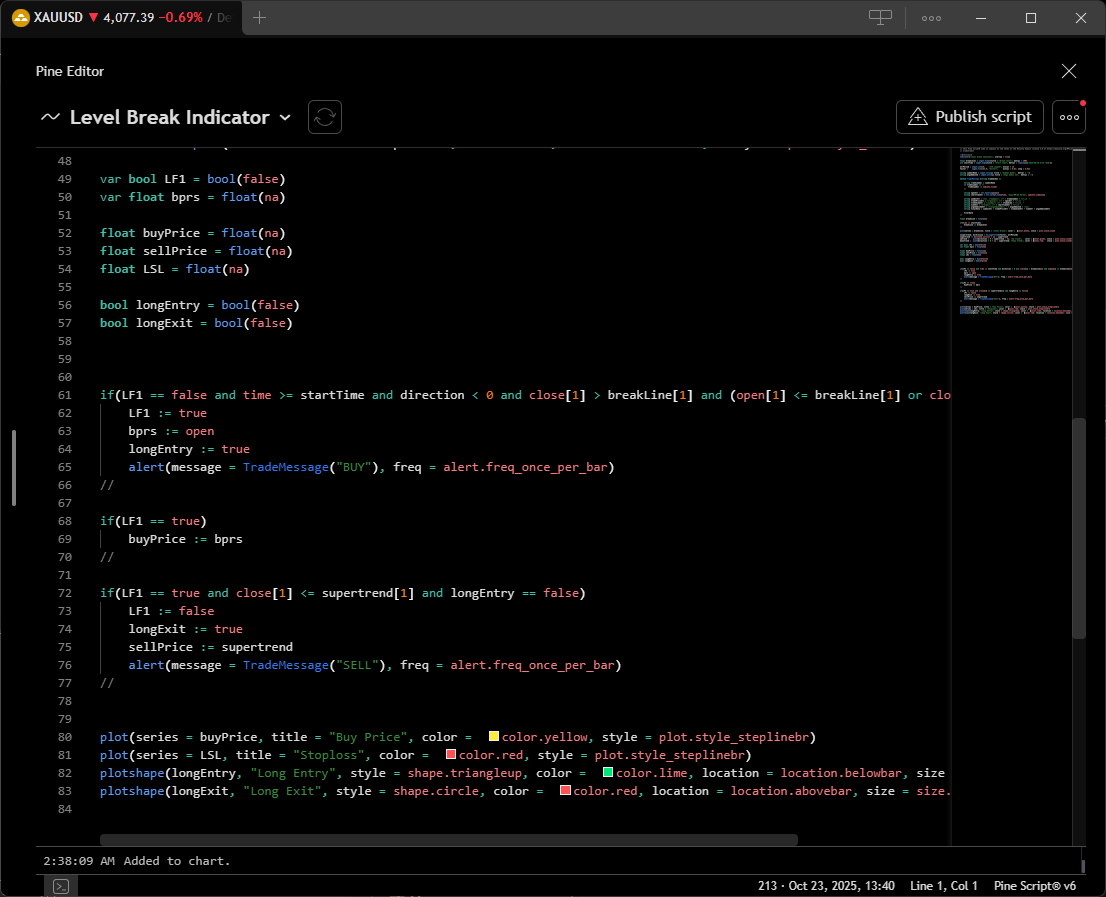Viewport: 1106px width, 897px height.
Task: Click the vertical scrollbar thumb of editor
Action: [1078, 529]
